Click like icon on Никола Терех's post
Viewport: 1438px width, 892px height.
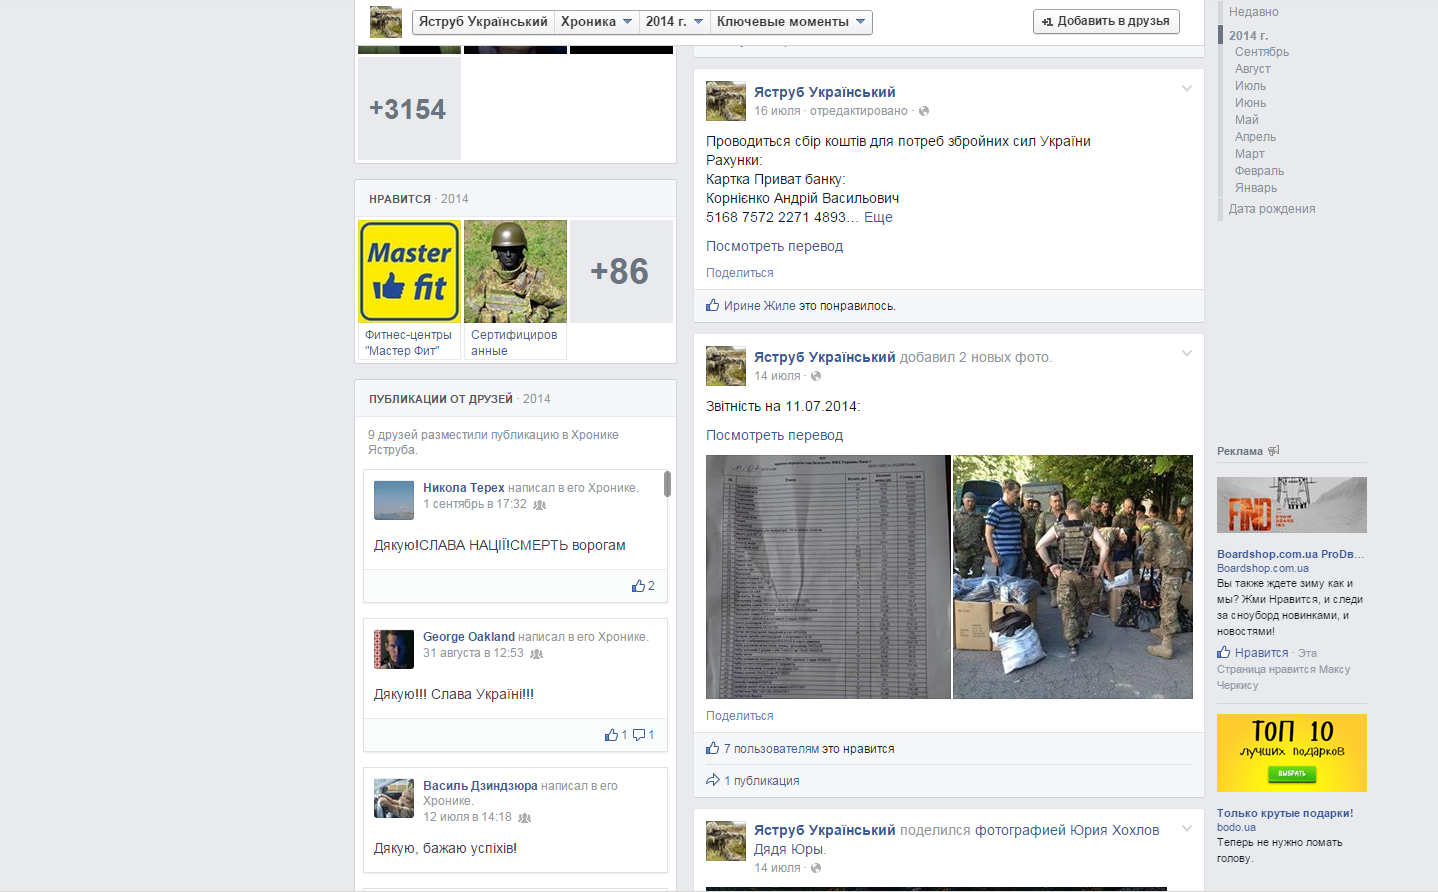638,586
